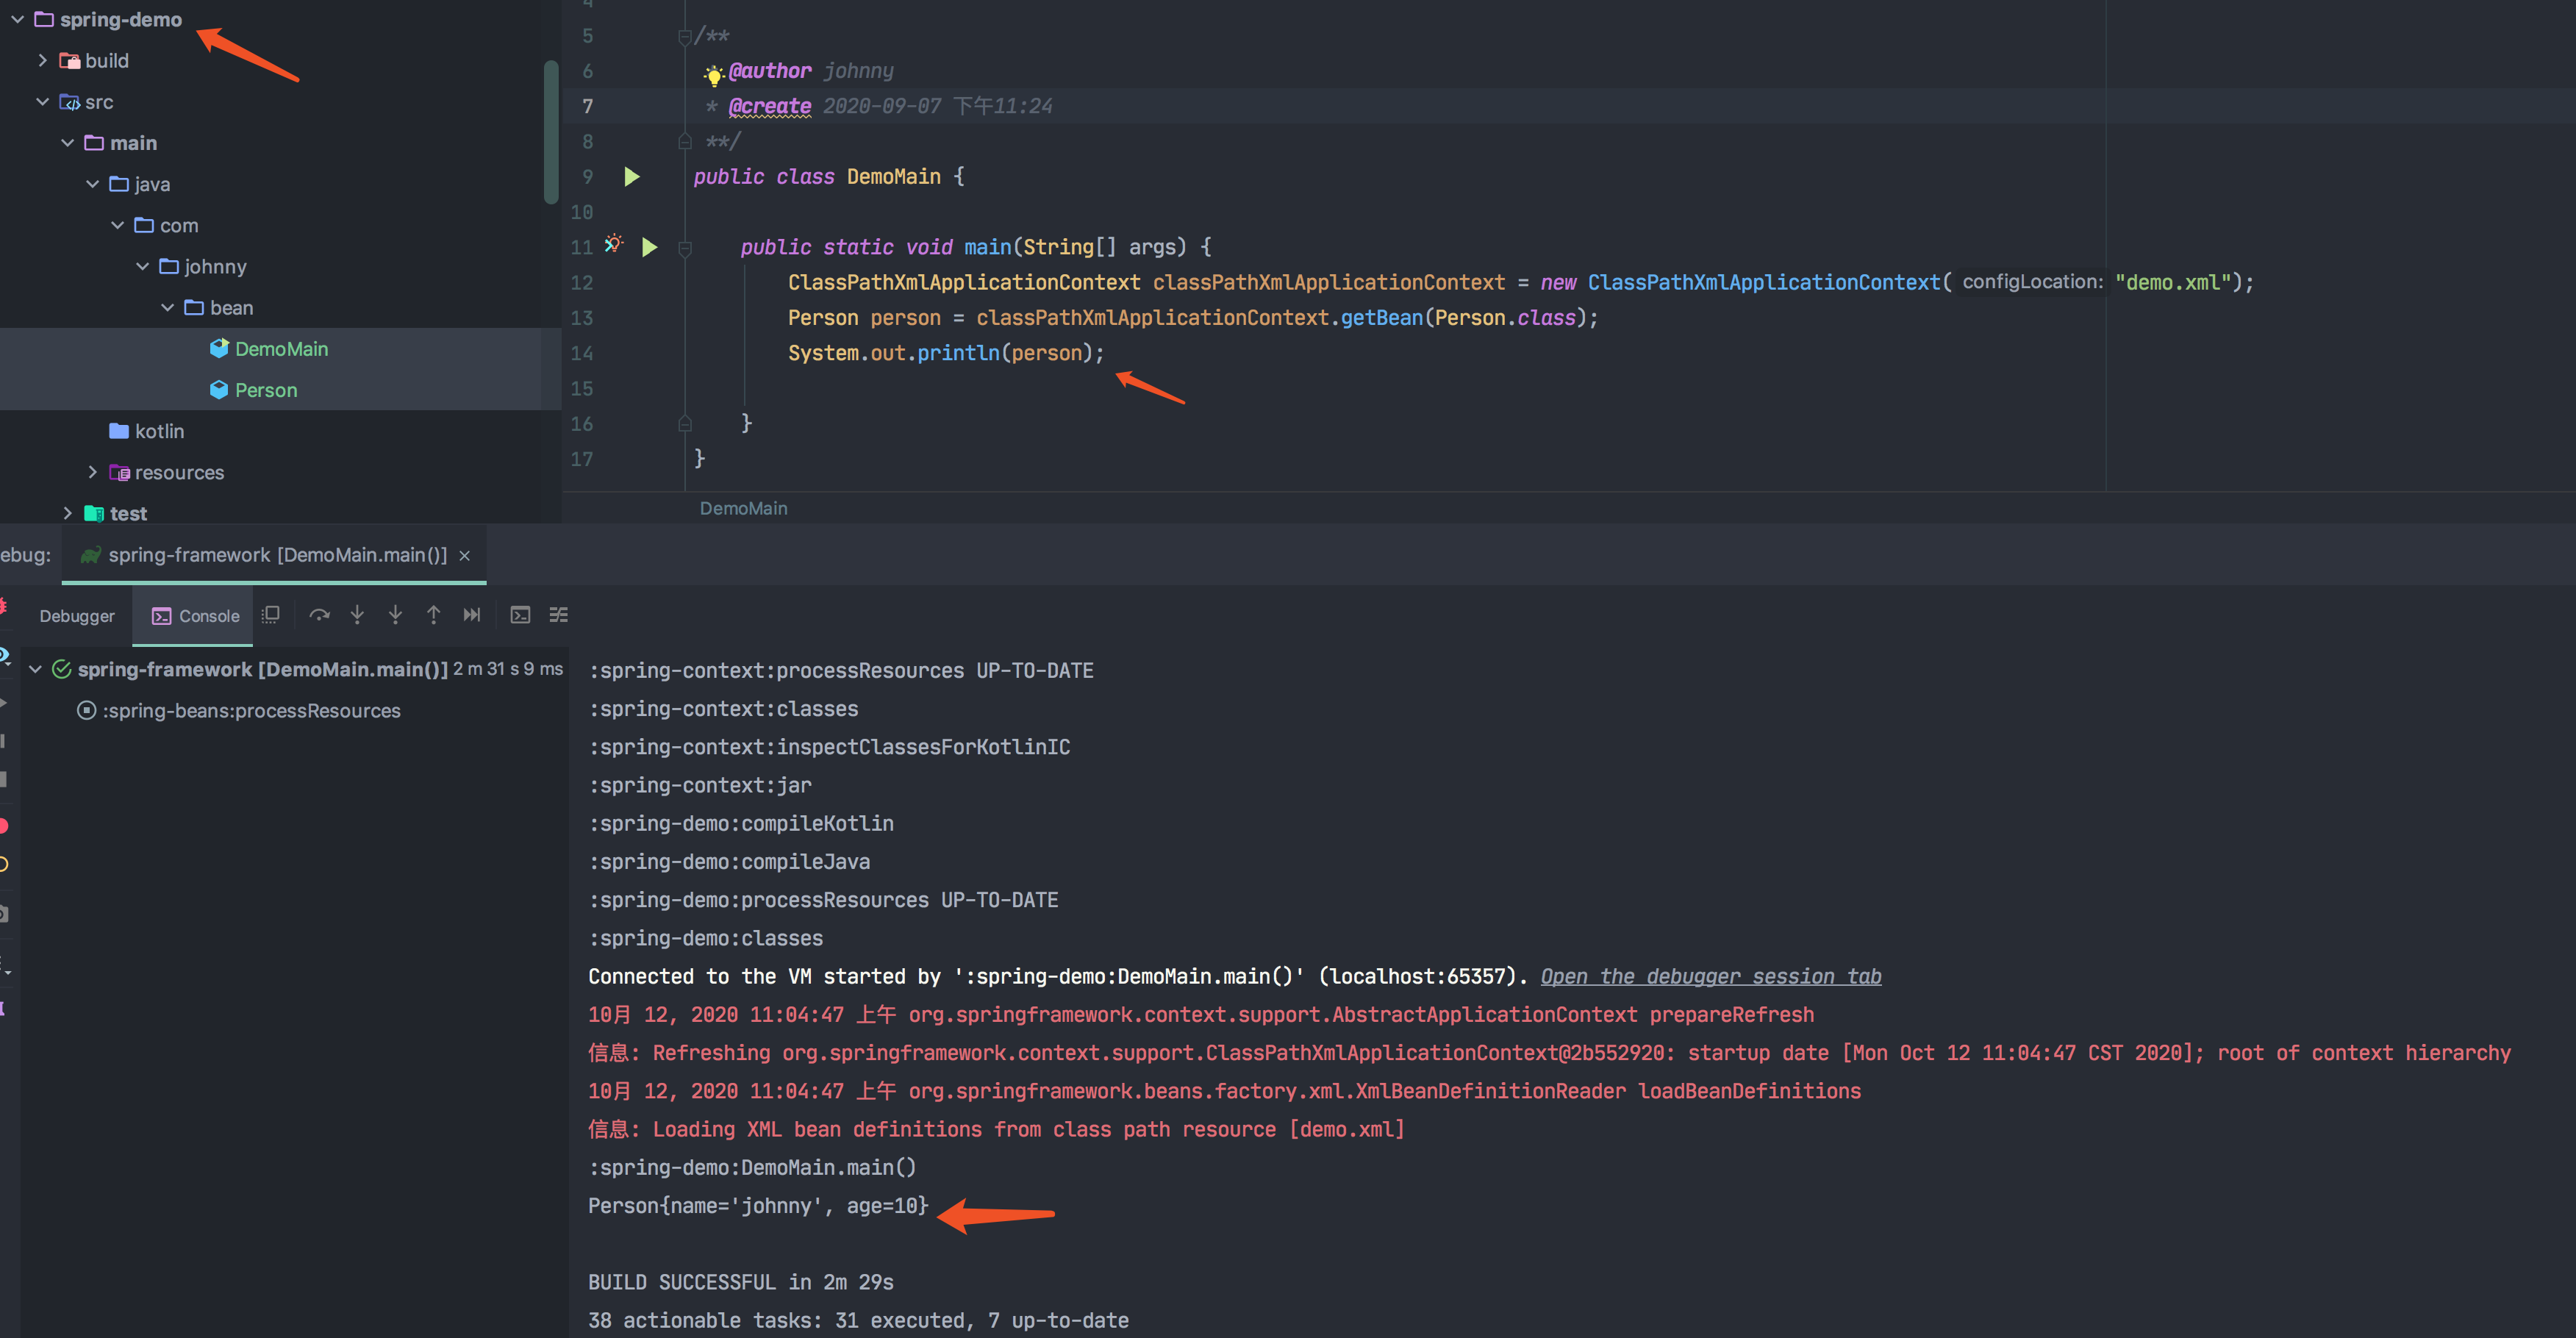Run DemoMain class from gutter arrow
Viewport: 2576px width, 1338px height.
pos(631,177)
